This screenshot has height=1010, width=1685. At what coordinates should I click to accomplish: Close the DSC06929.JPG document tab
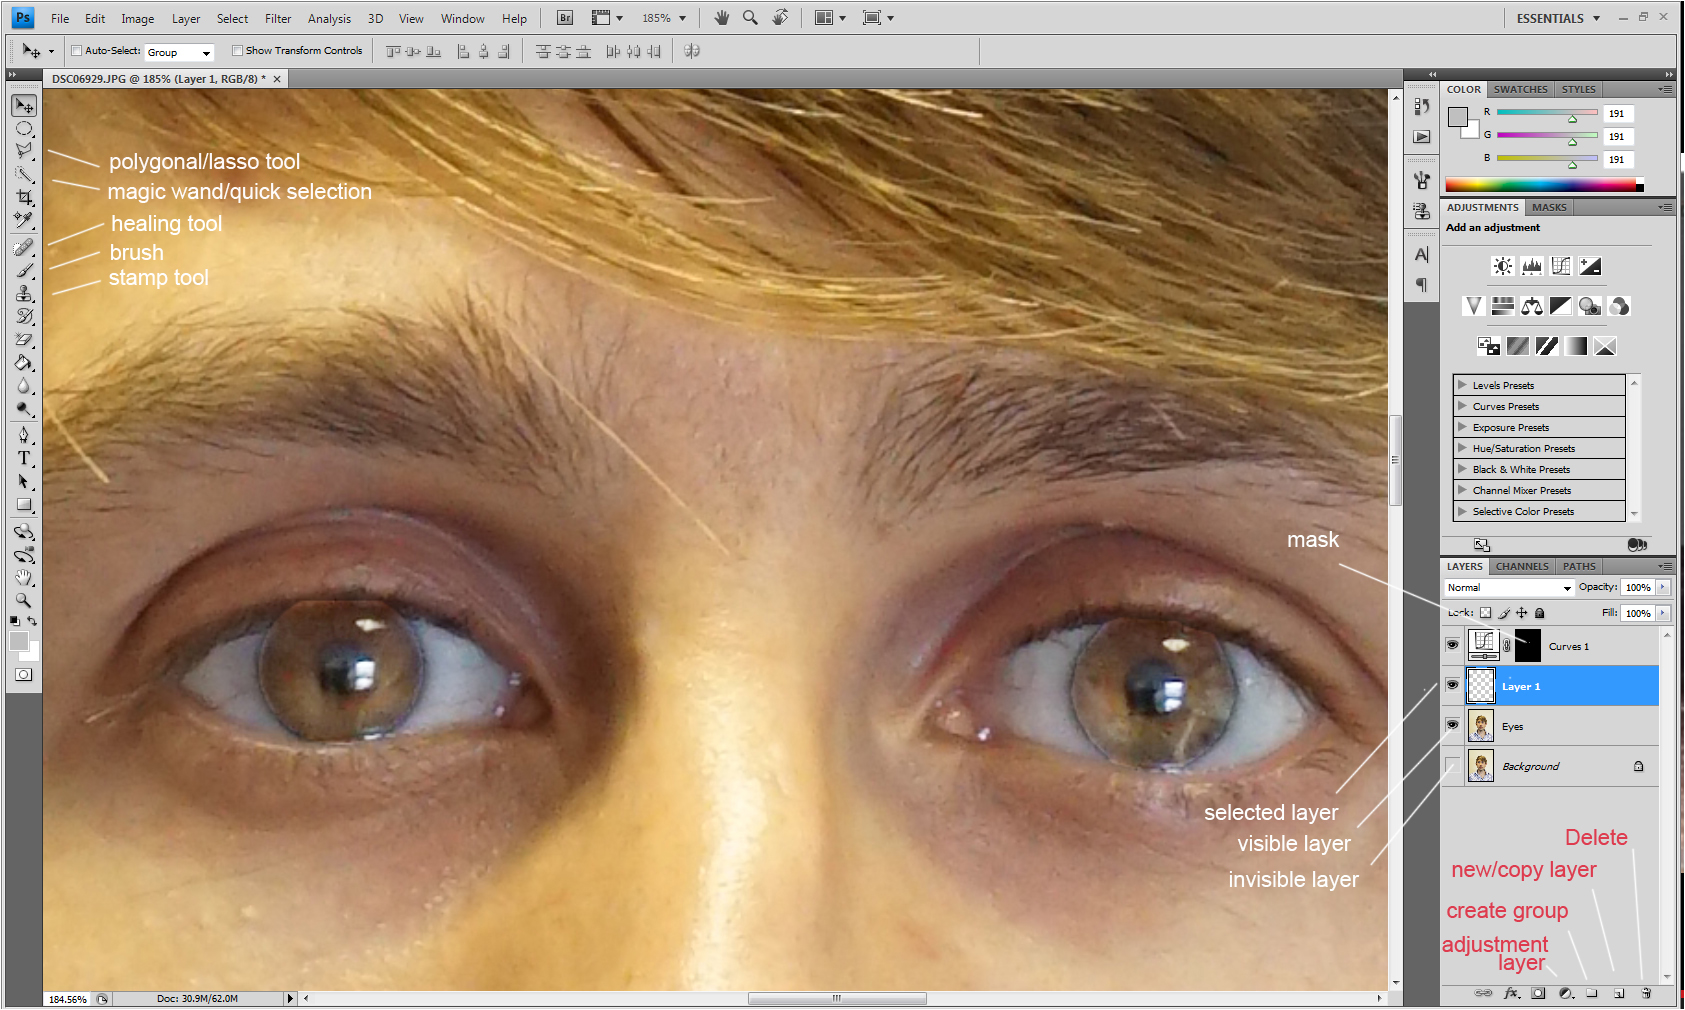(277, 79)
